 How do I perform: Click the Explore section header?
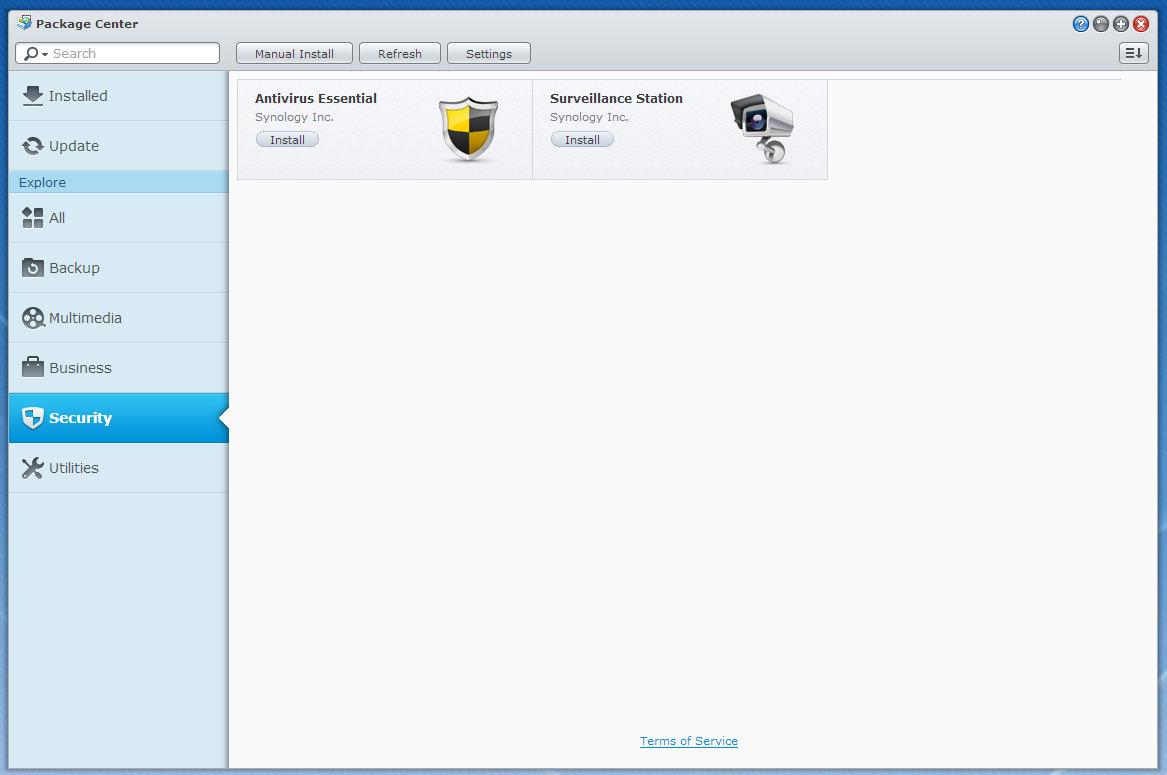tap(119, 182)
